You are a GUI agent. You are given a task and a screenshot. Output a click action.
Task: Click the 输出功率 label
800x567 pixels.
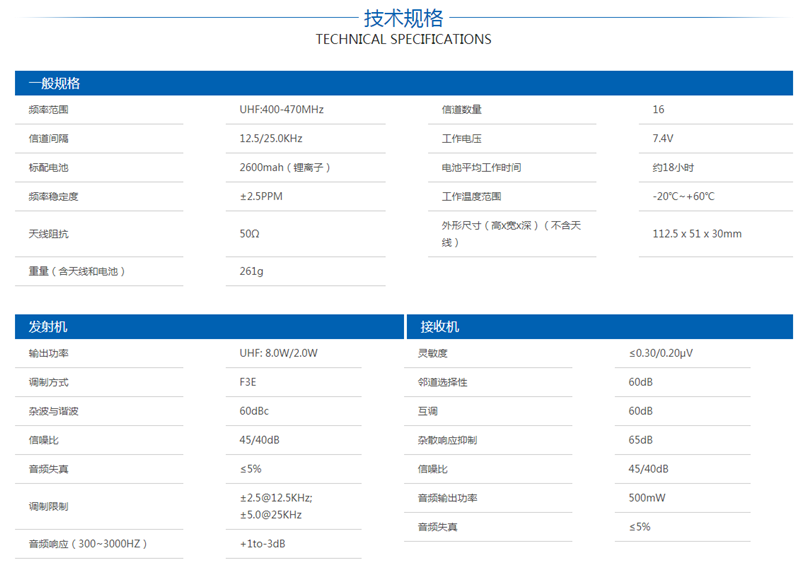pyautogui.click(x=48, y=354)
